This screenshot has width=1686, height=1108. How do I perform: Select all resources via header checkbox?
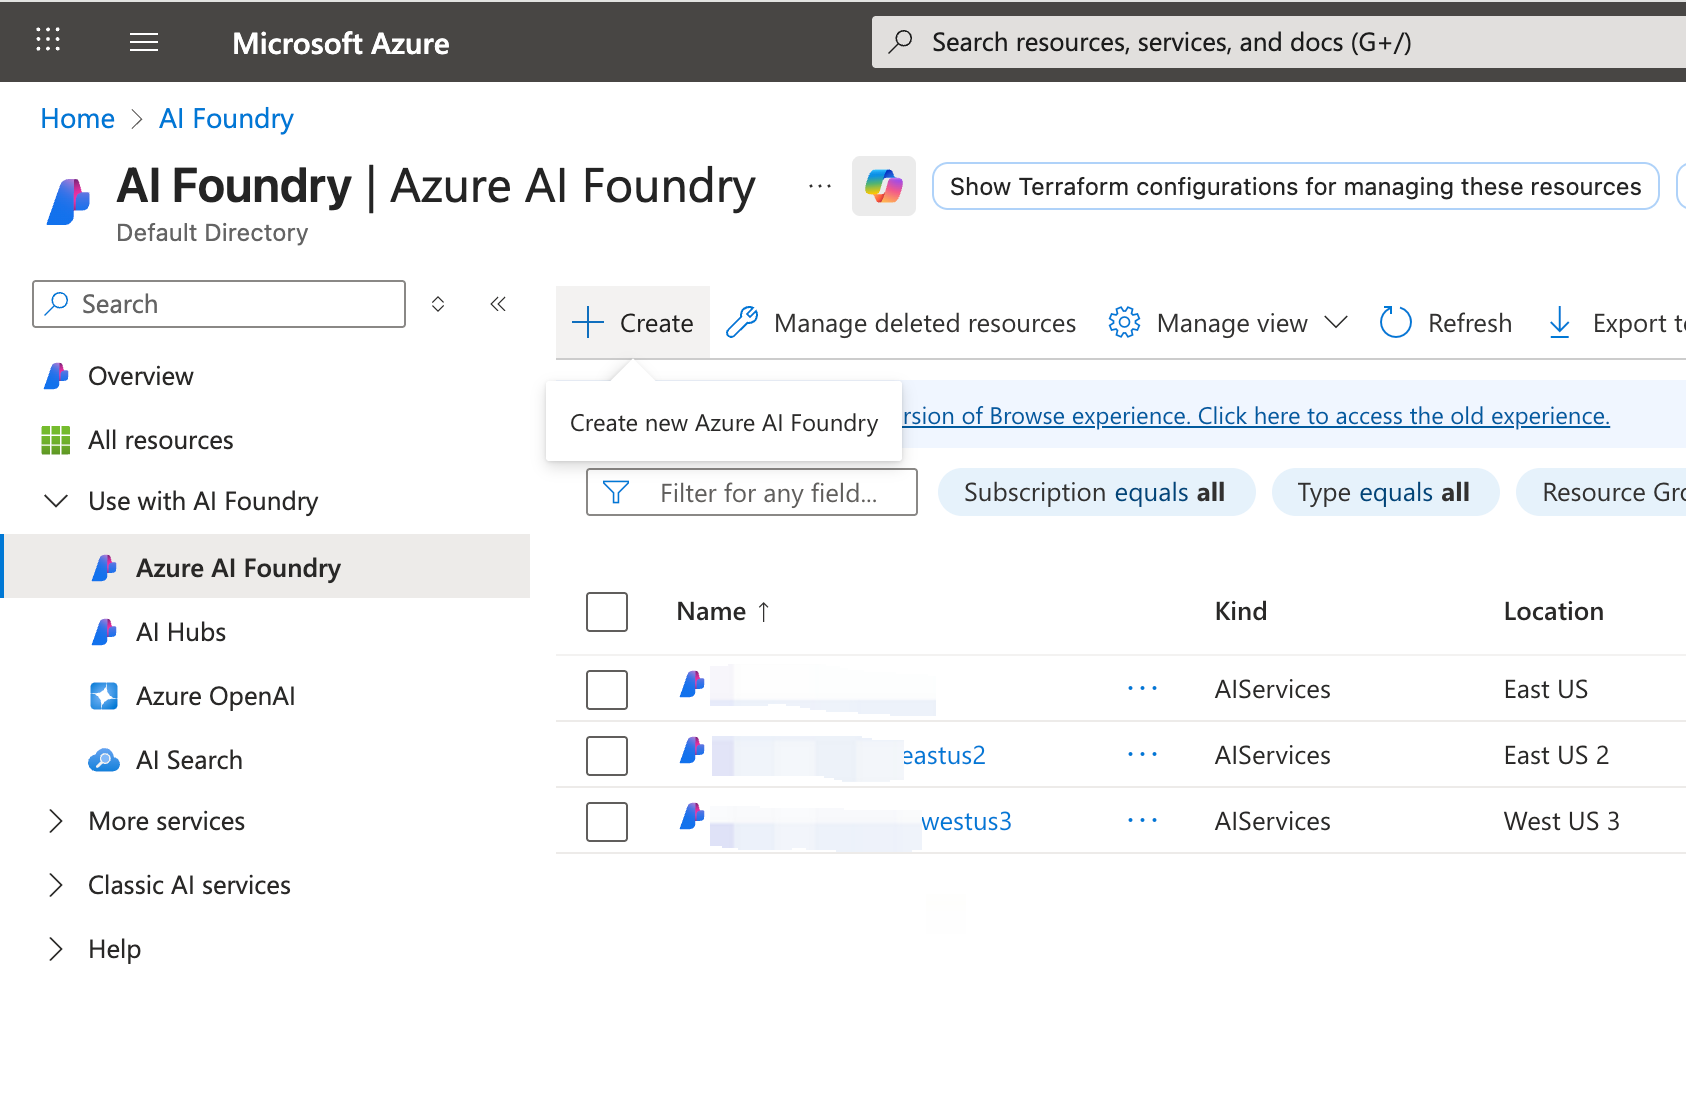(606, 611)
